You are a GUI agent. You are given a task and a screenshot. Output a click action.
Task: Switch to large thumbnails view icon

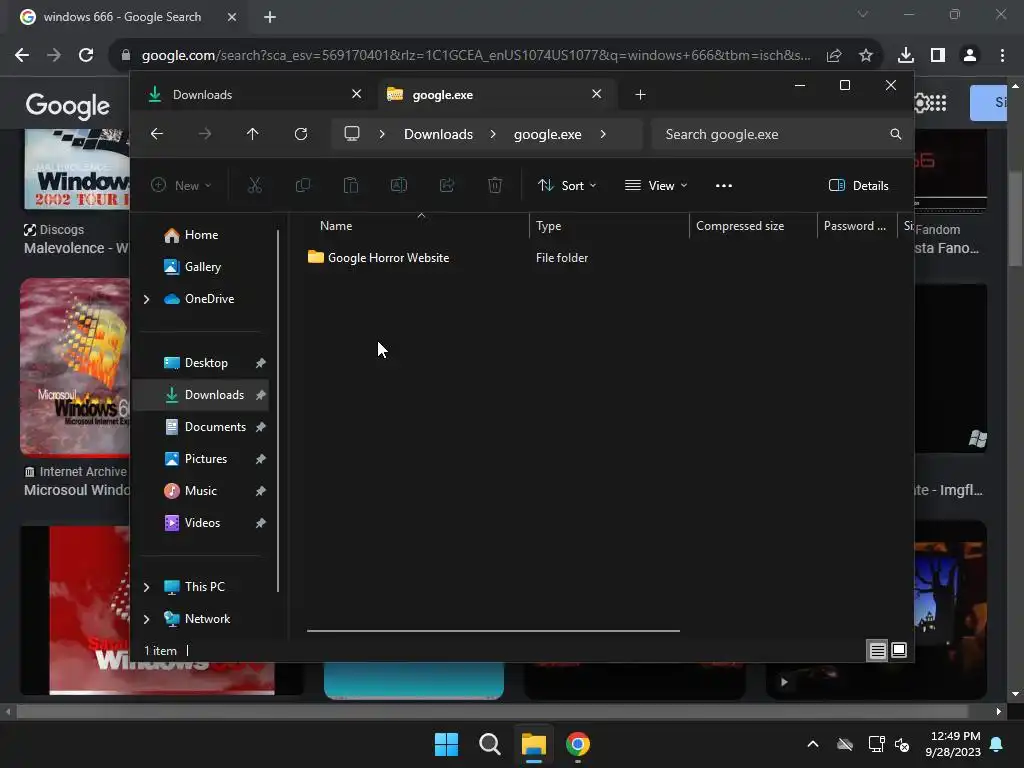(x=899, y=650)
